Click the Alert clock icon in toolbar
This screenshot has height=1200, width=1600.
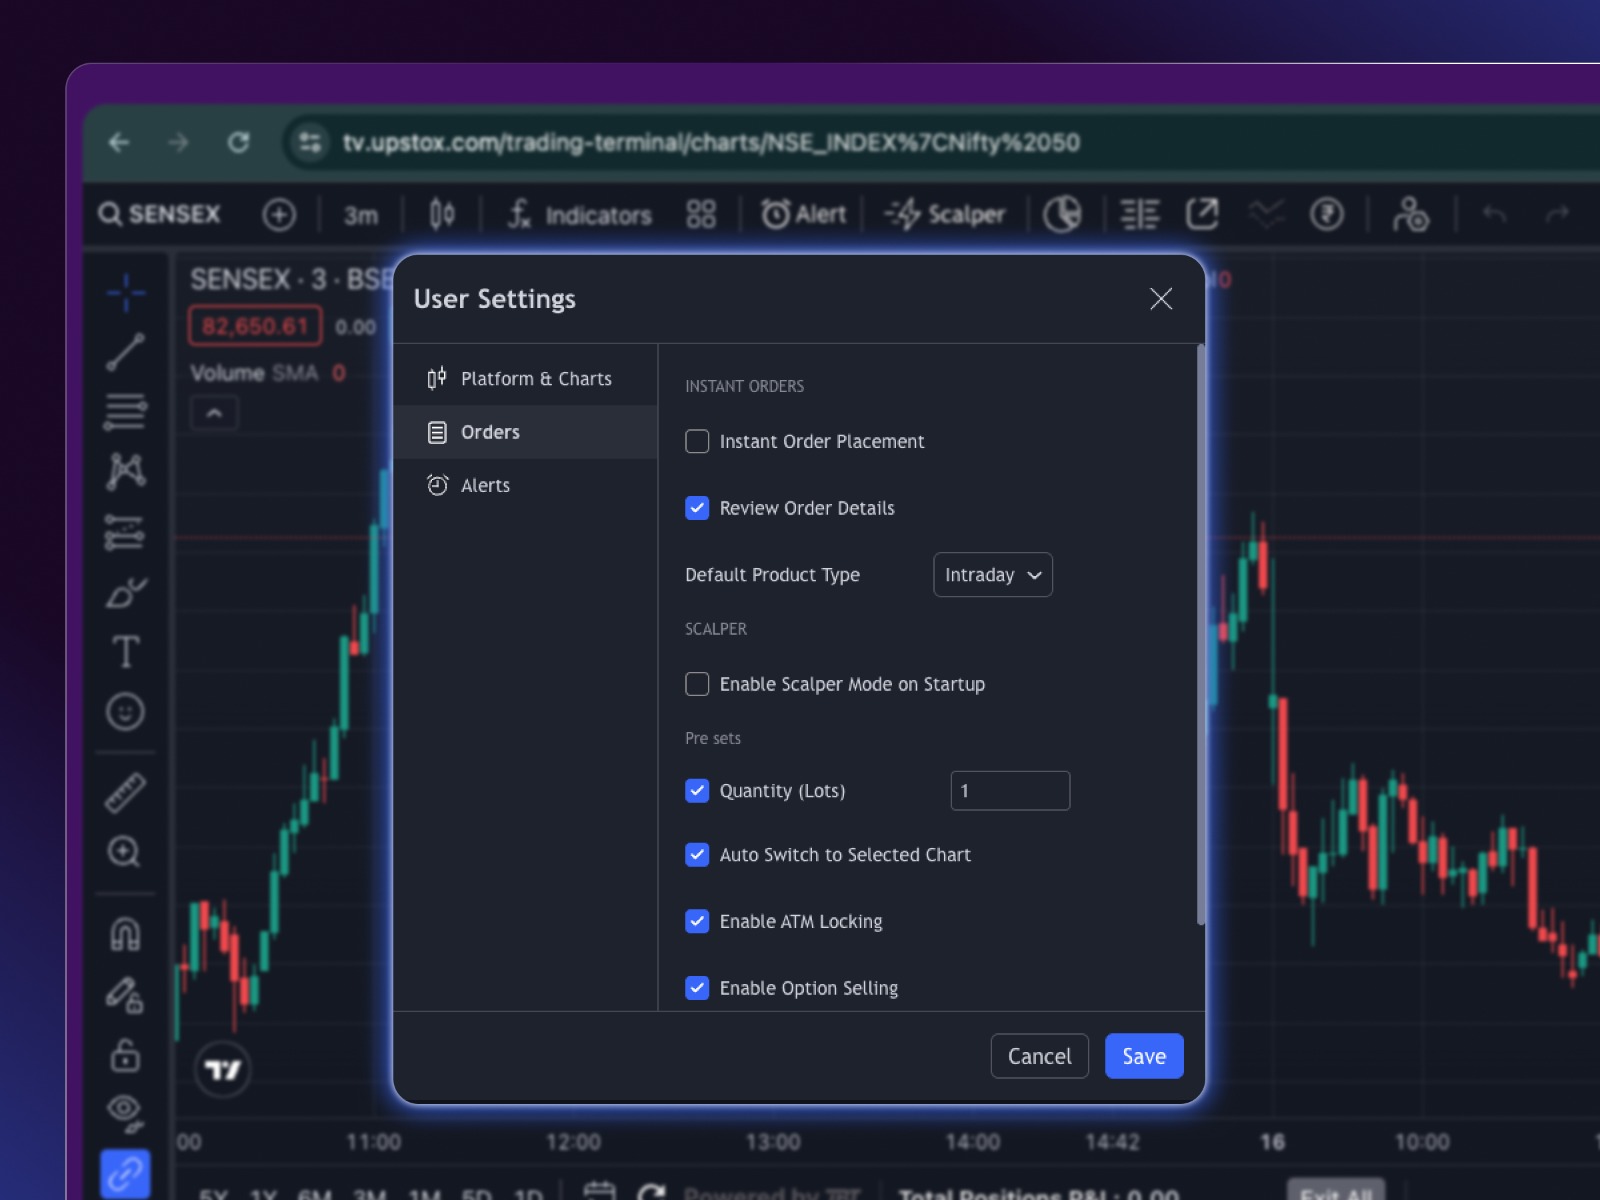[776, 214]
